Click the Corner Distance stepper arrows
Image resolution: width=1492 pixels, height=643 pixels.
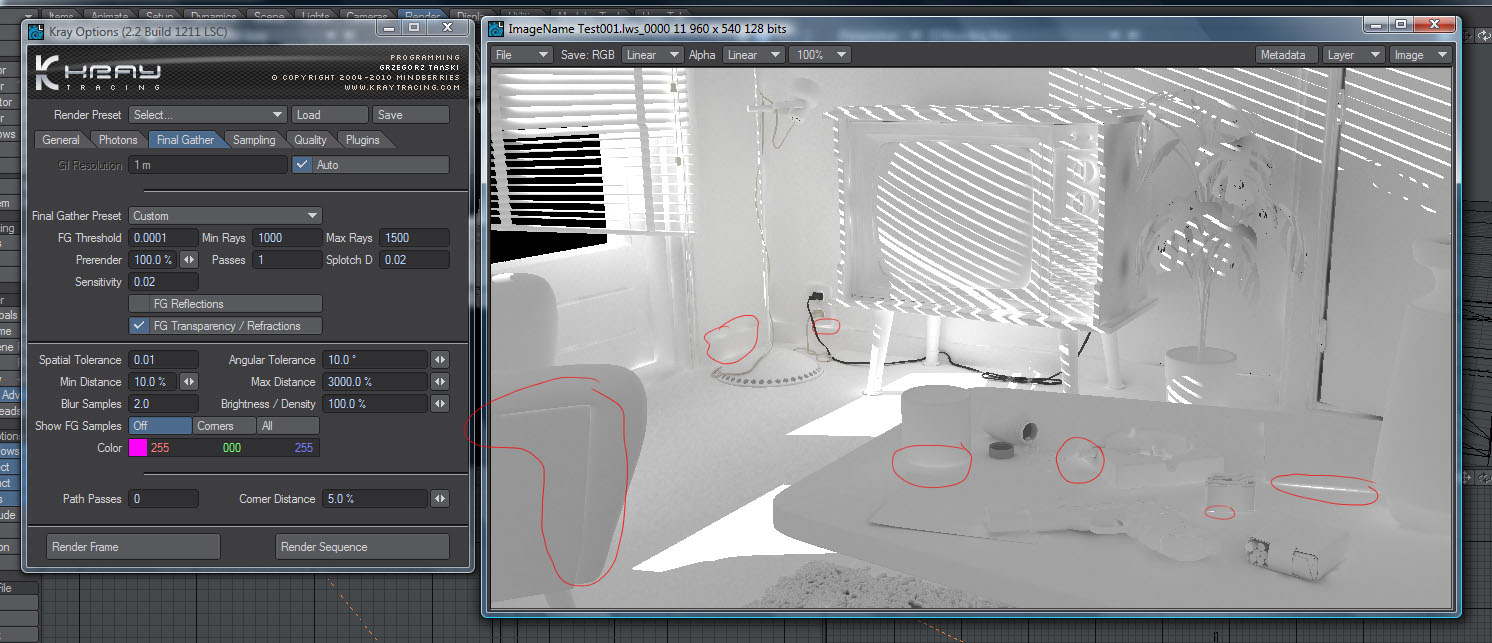click(439, 499)
